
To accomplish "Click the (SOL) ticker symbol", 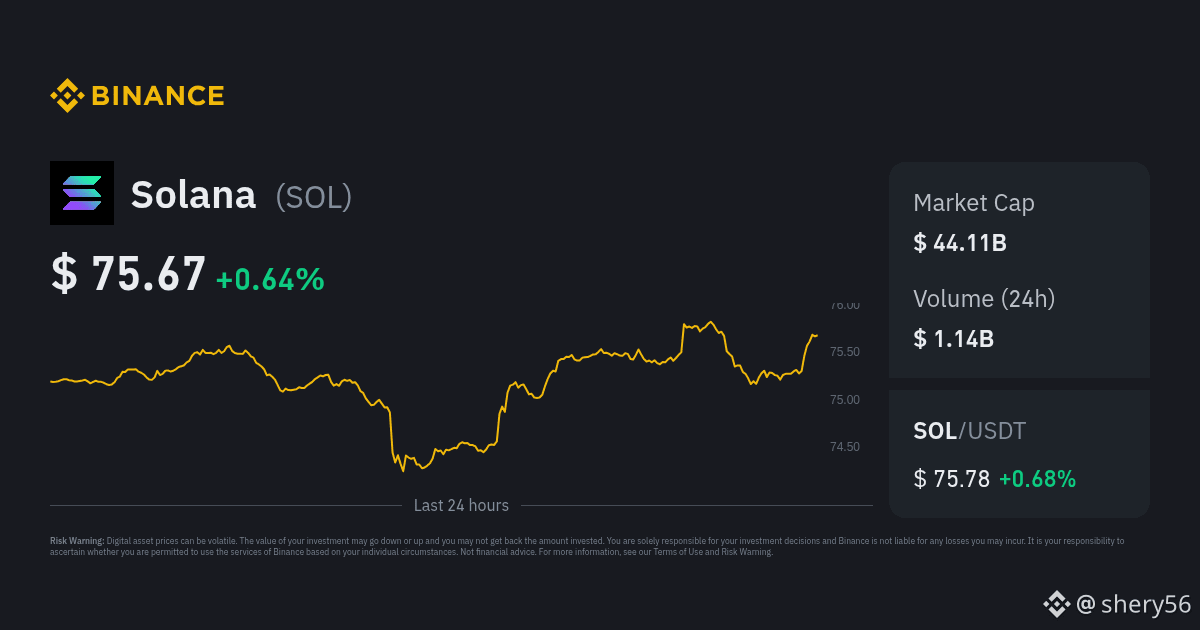I will point(314,196).
